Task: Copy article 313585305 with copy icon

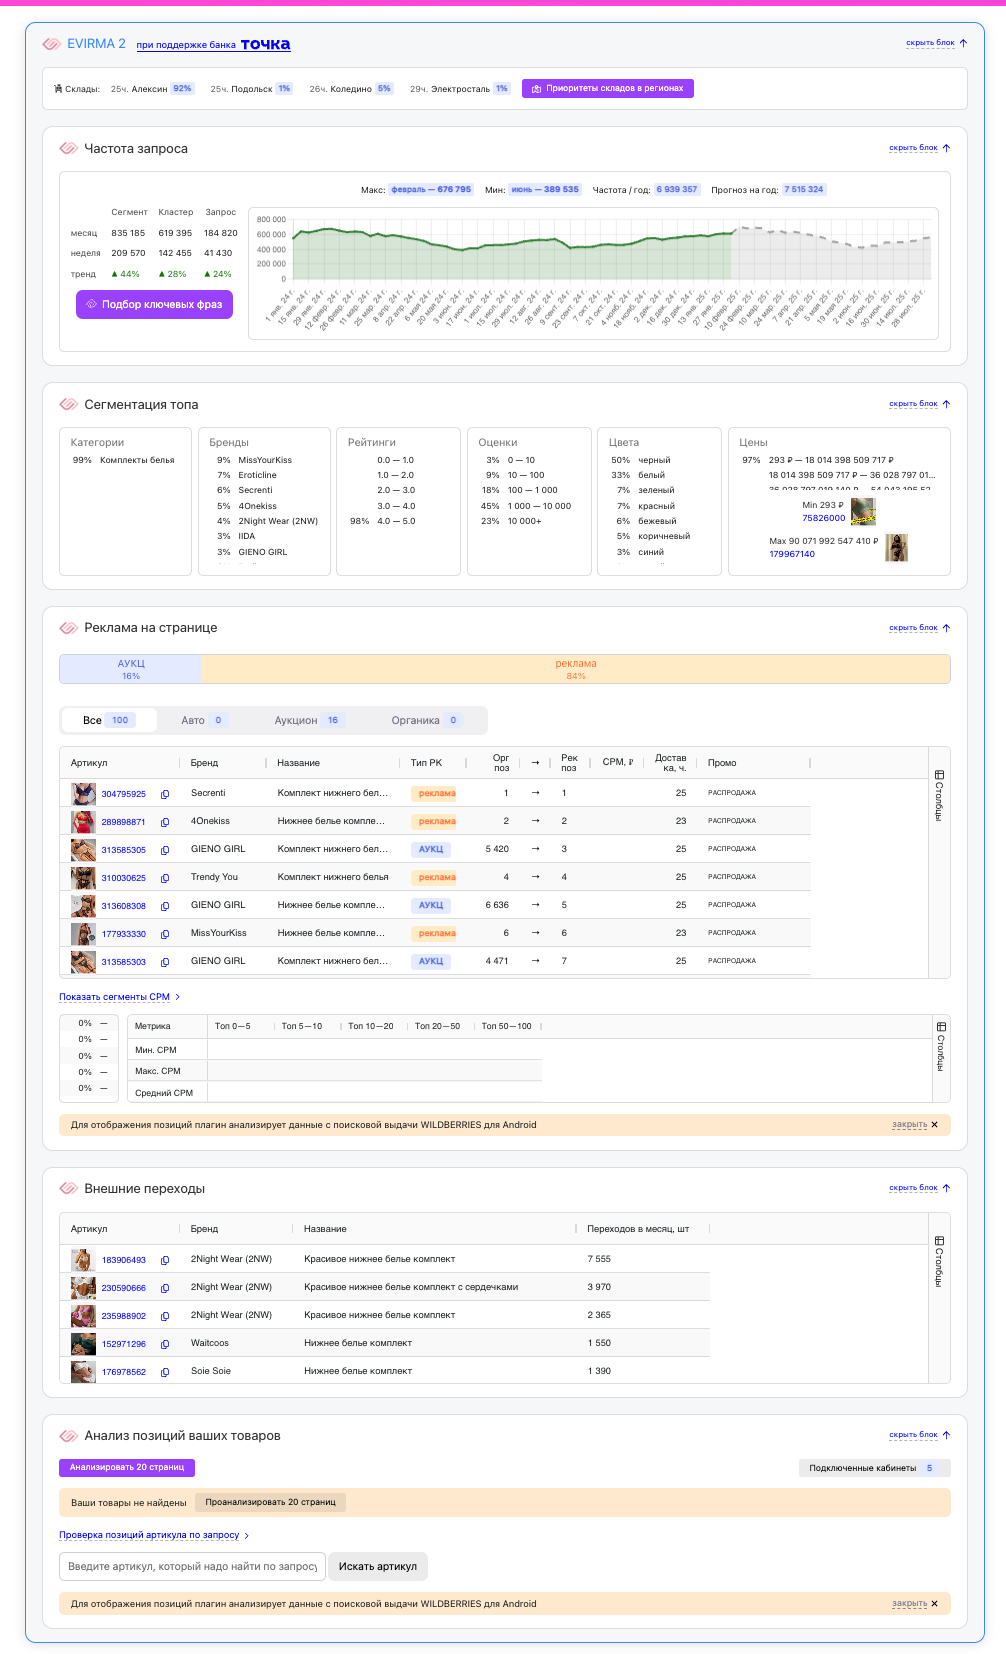Action: coord(165,850)
